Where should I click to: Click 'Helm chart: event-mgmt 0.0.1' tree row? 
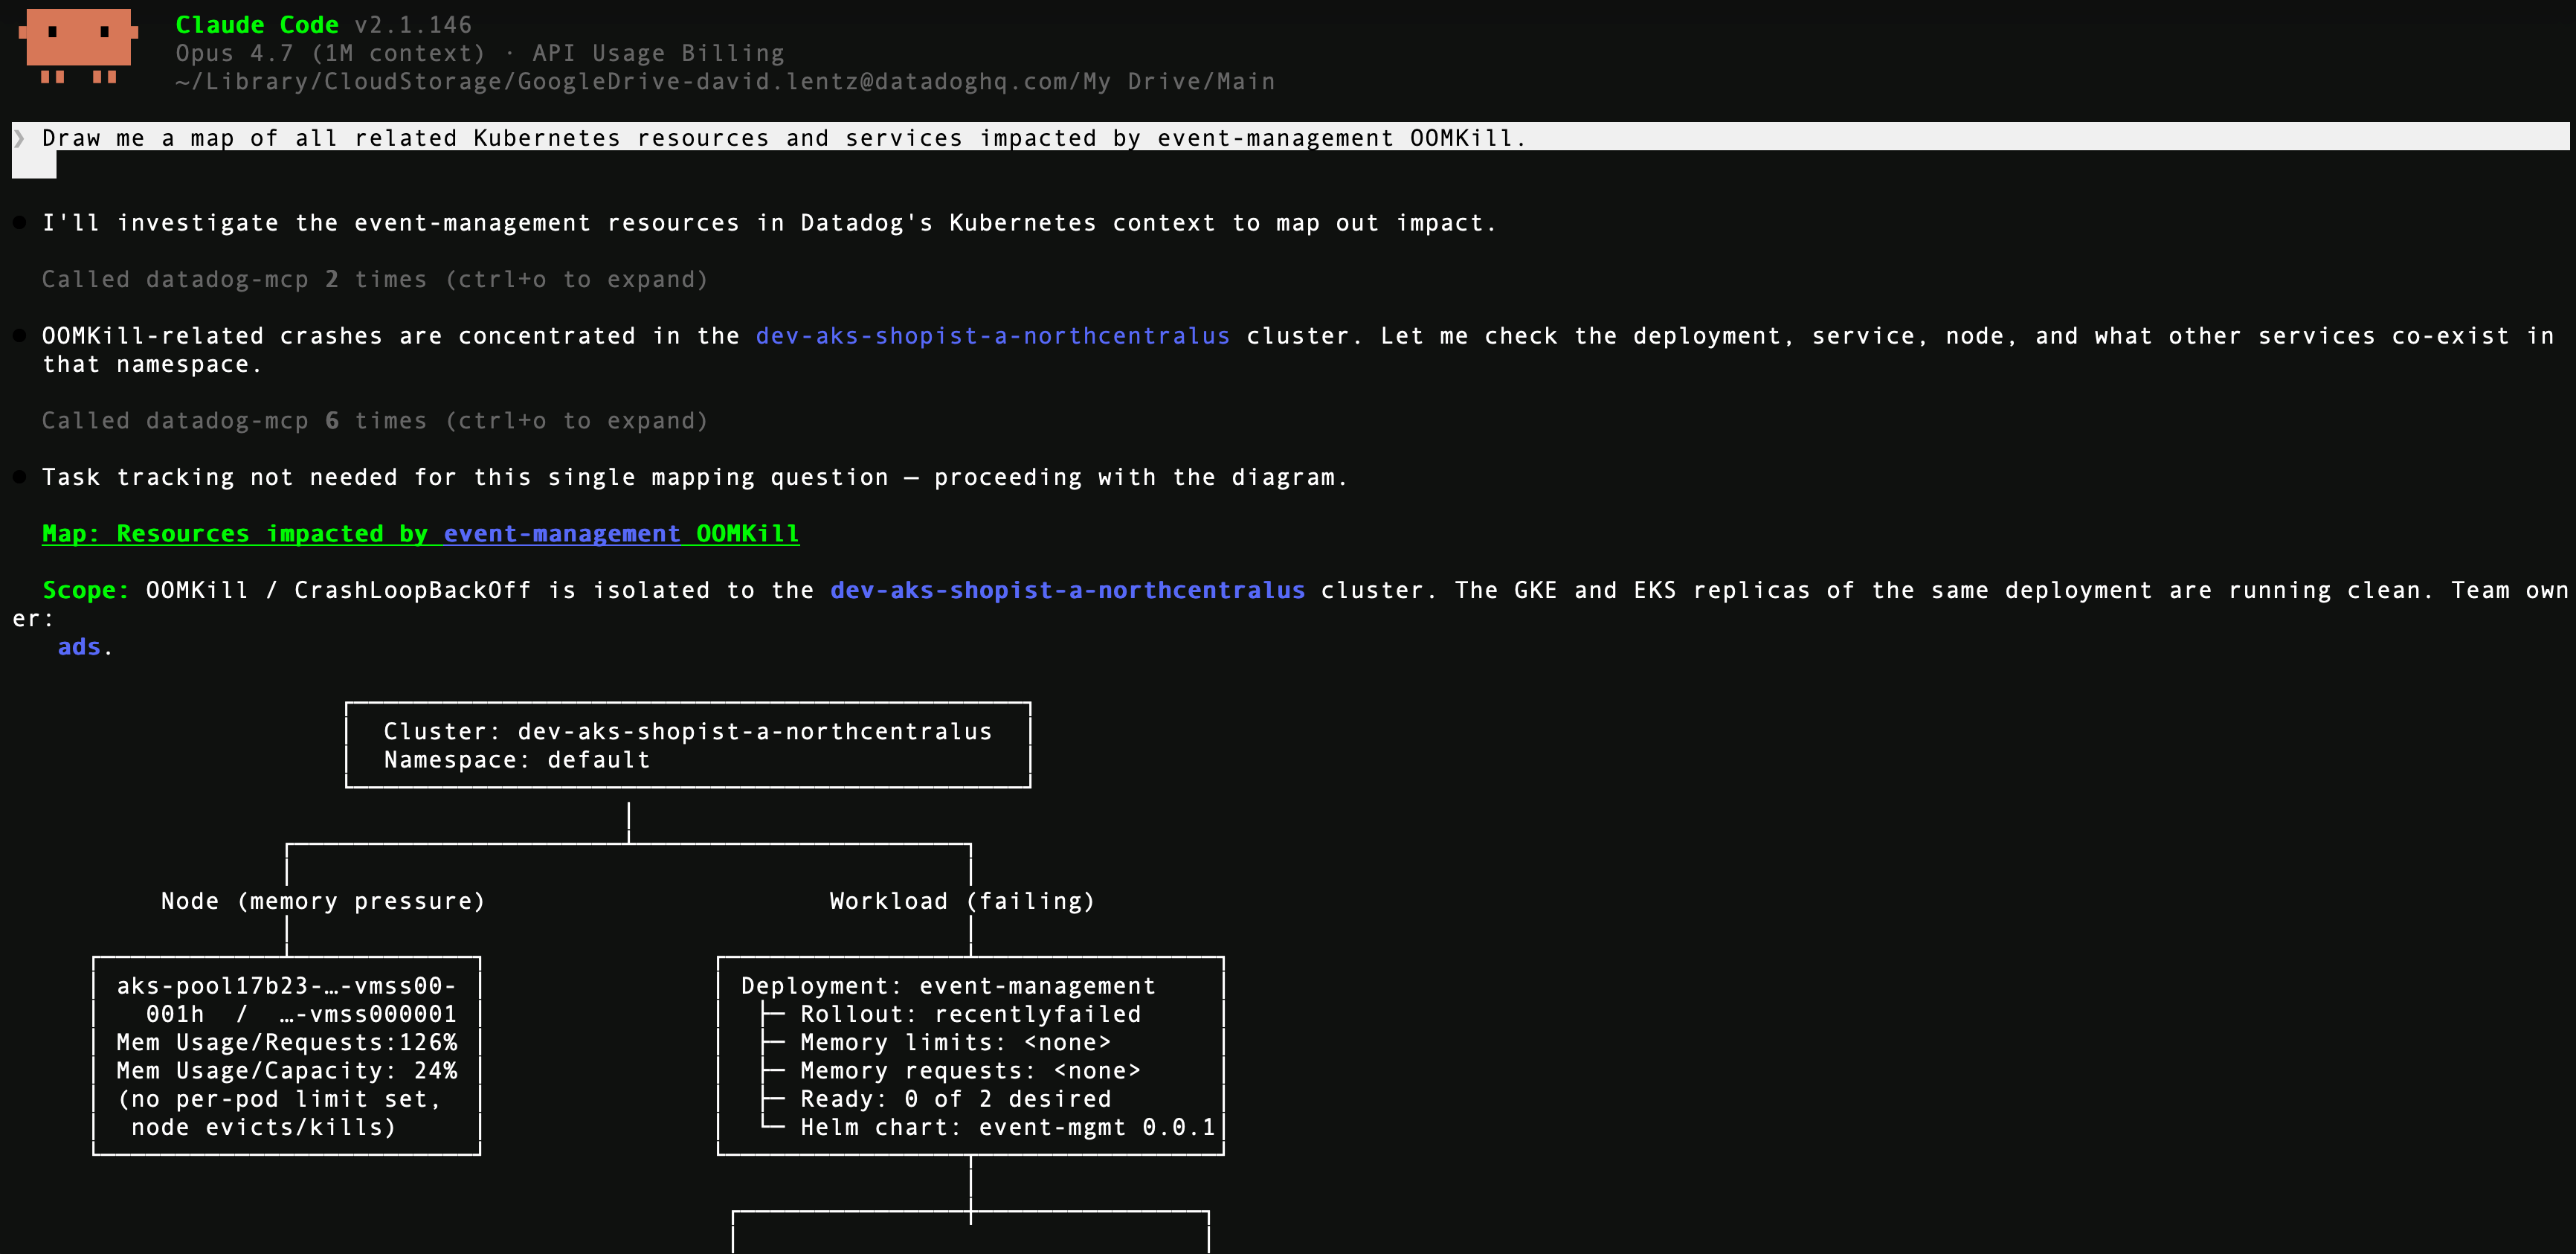[1007, 1127]
